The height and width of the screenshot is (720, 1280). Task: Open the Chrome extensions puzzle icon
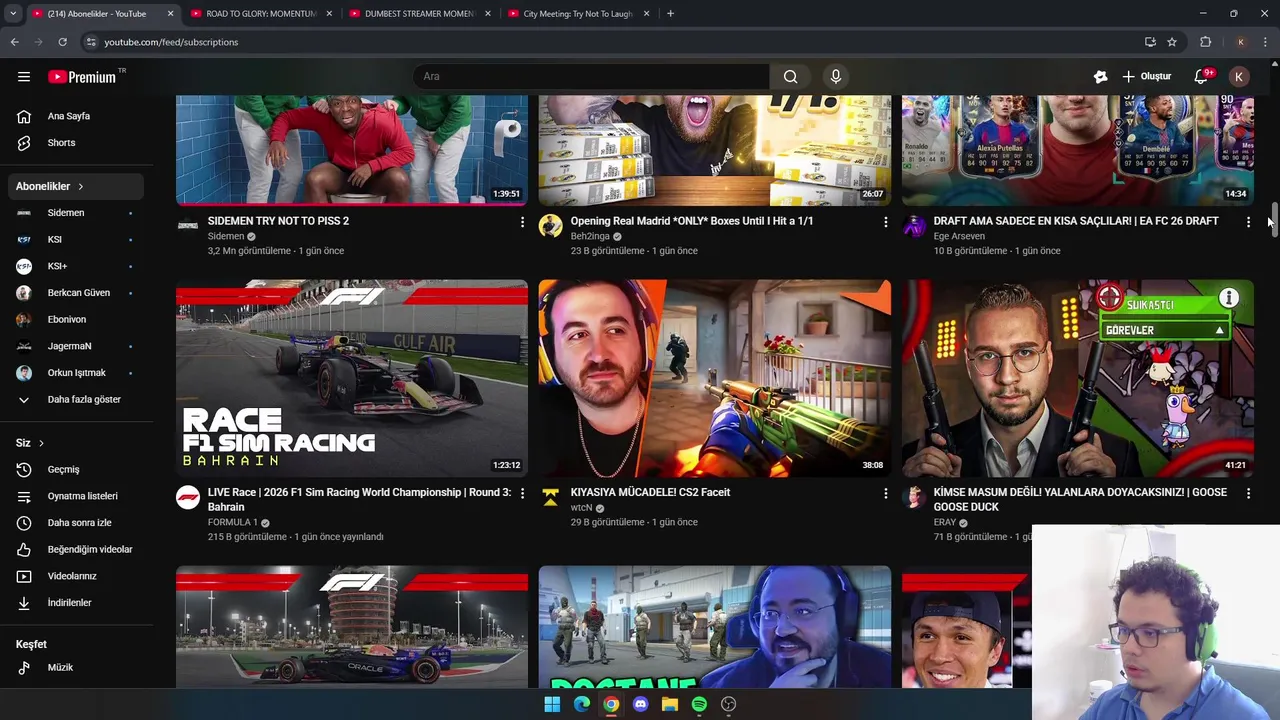(x=1205, y=42)
